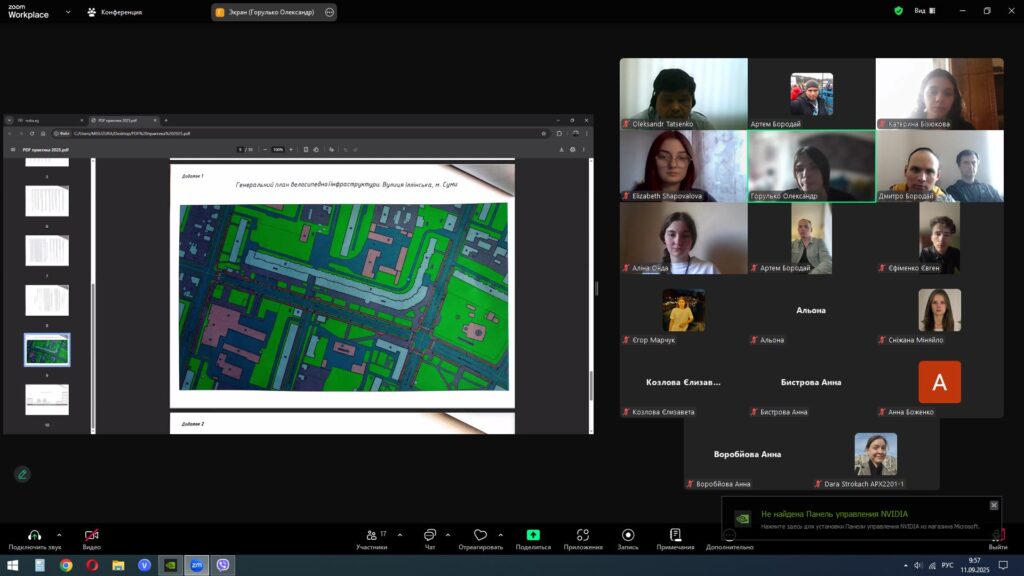Click Бистрова Анна name tile
1024x576 pixels.
point(812,382)
